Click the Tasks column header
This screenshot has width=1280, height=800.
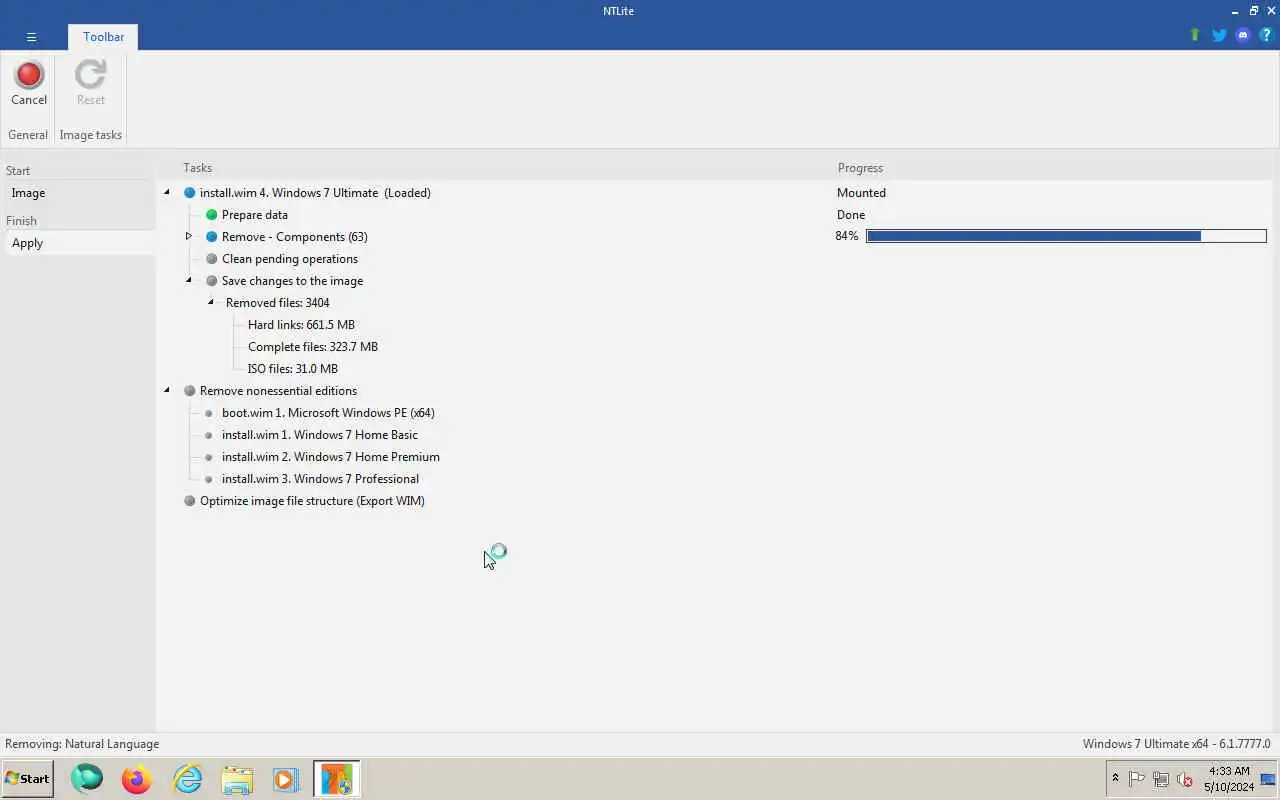click(197, 168)
